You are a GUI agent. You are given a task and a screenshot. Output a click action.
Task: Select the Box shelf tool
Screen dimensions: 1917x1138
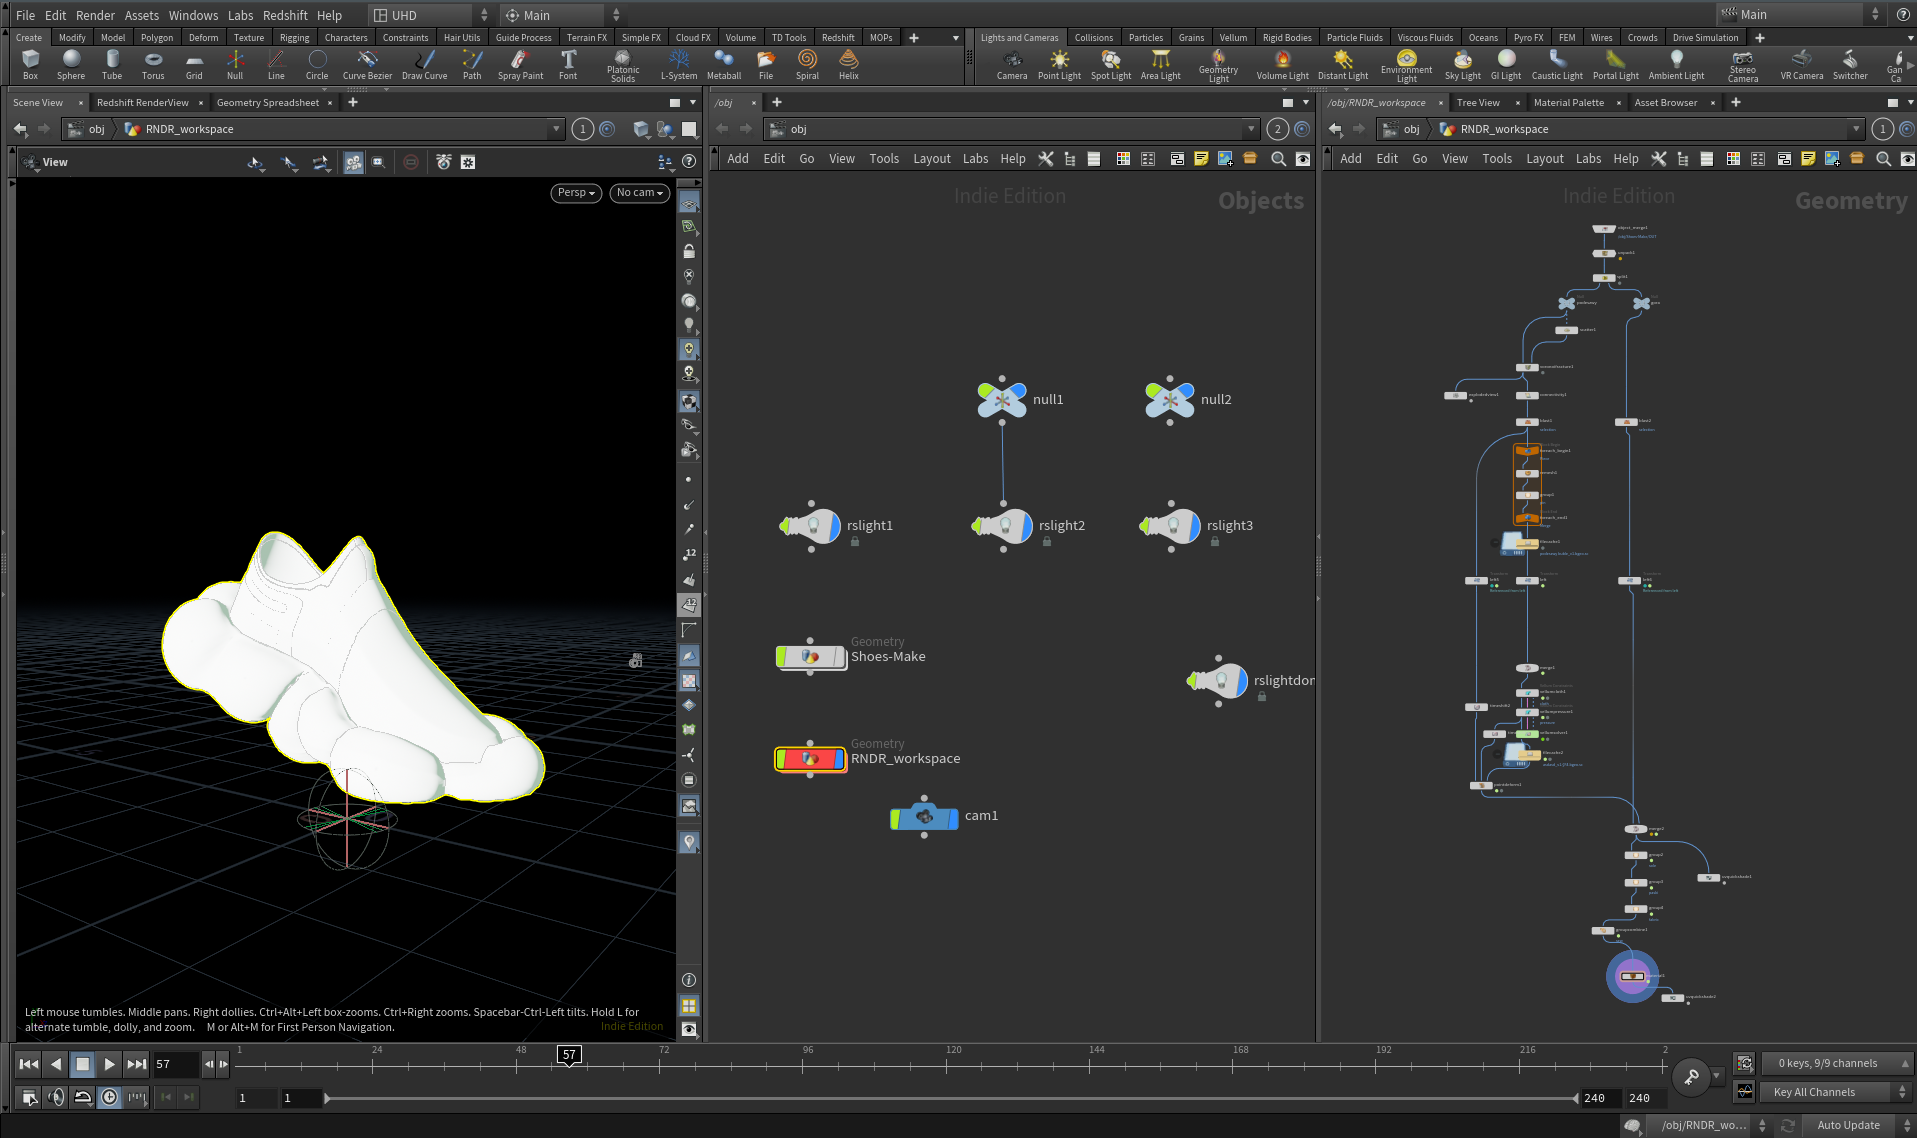pos(30,65)
